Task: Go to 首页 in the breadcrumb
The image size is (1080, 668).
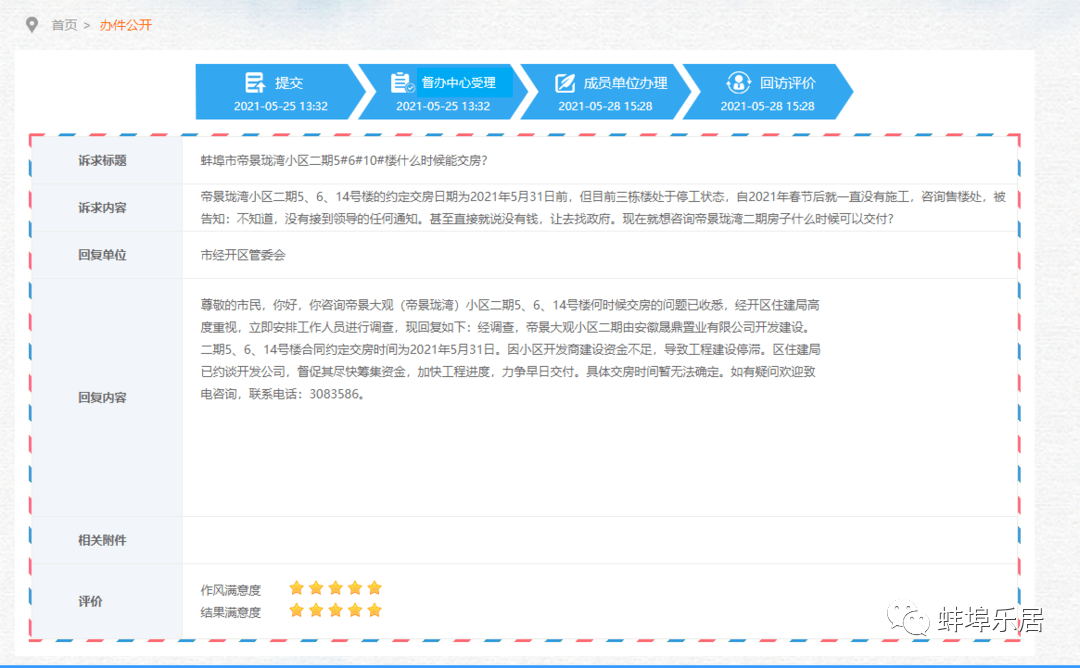Action: [x=64, y=25]
